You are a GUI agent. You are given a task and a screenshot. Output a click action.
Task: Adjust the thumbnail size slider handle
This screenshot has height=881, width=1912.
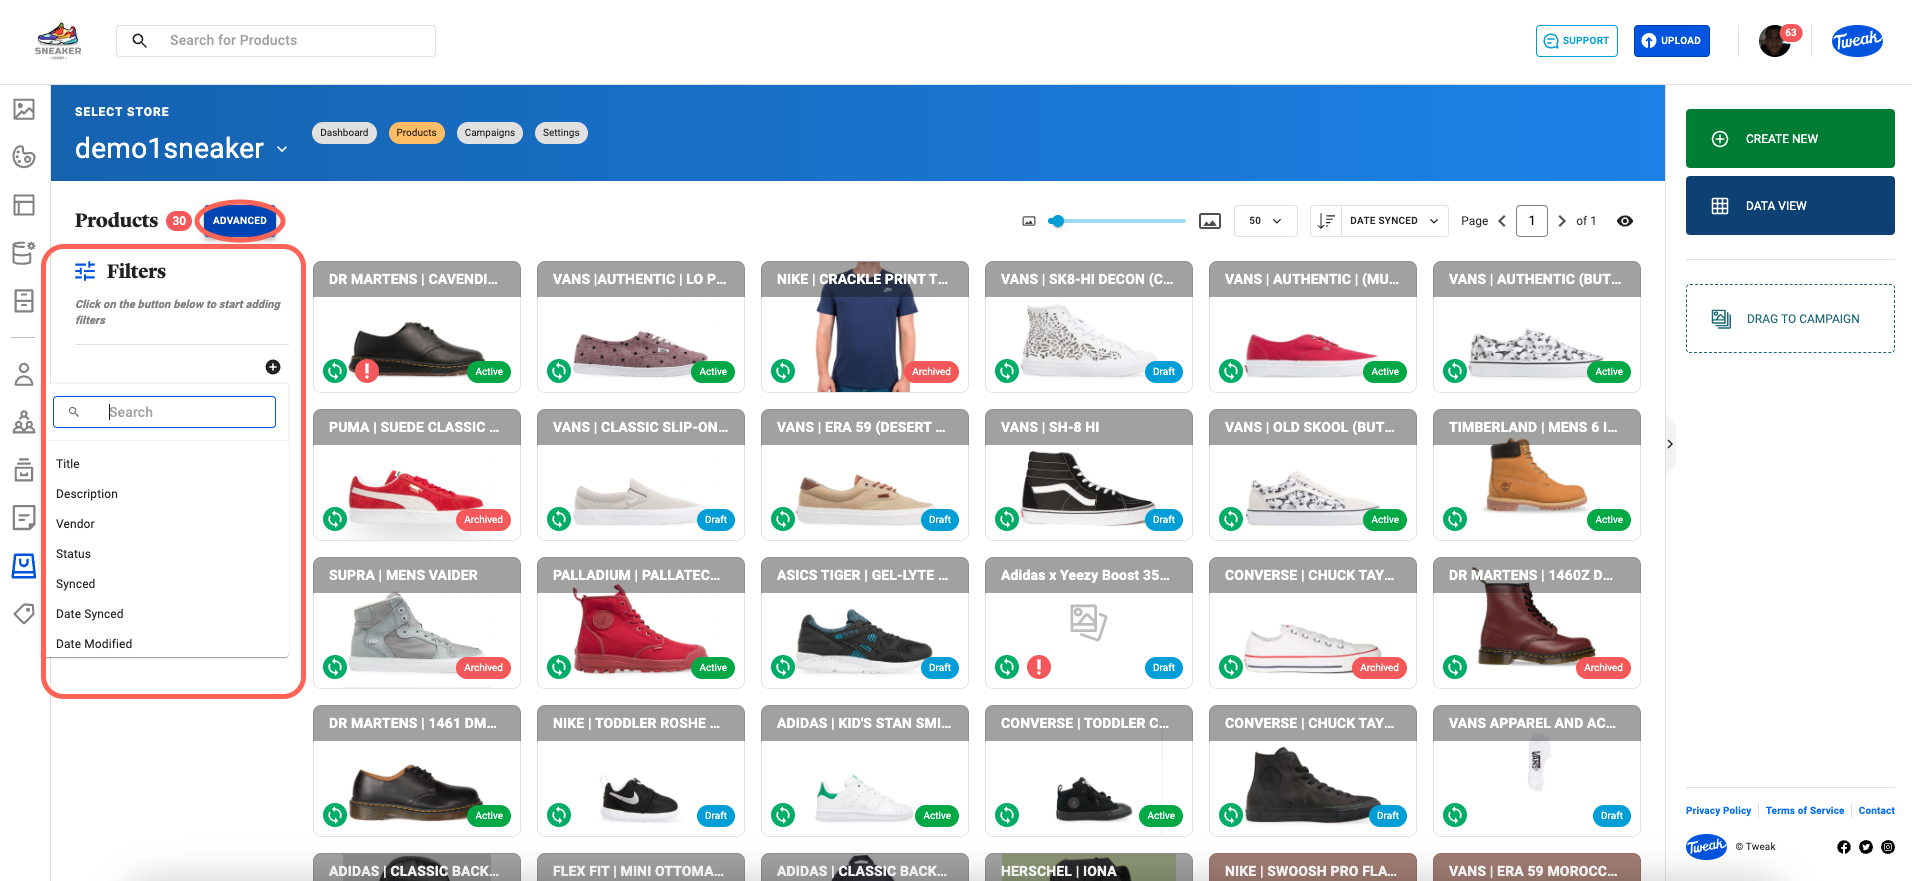click(1056, 221)
